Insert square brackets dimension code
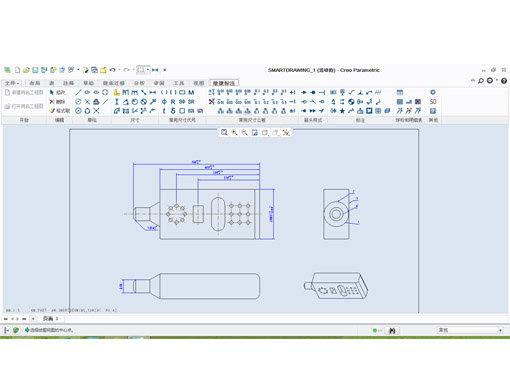Viewport: 510px width, 390px height. (173, 92)
